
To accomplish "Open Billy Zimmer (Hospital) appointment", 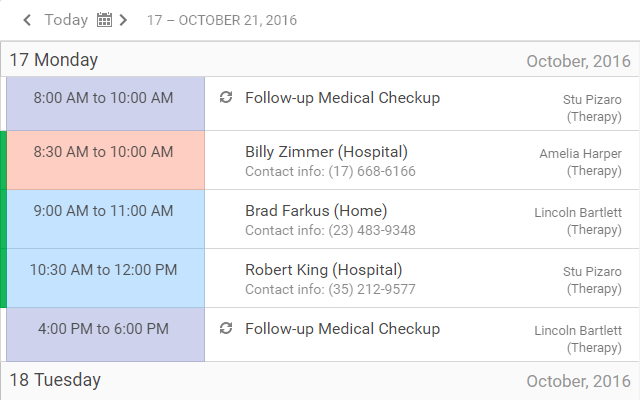I will 326,152.
